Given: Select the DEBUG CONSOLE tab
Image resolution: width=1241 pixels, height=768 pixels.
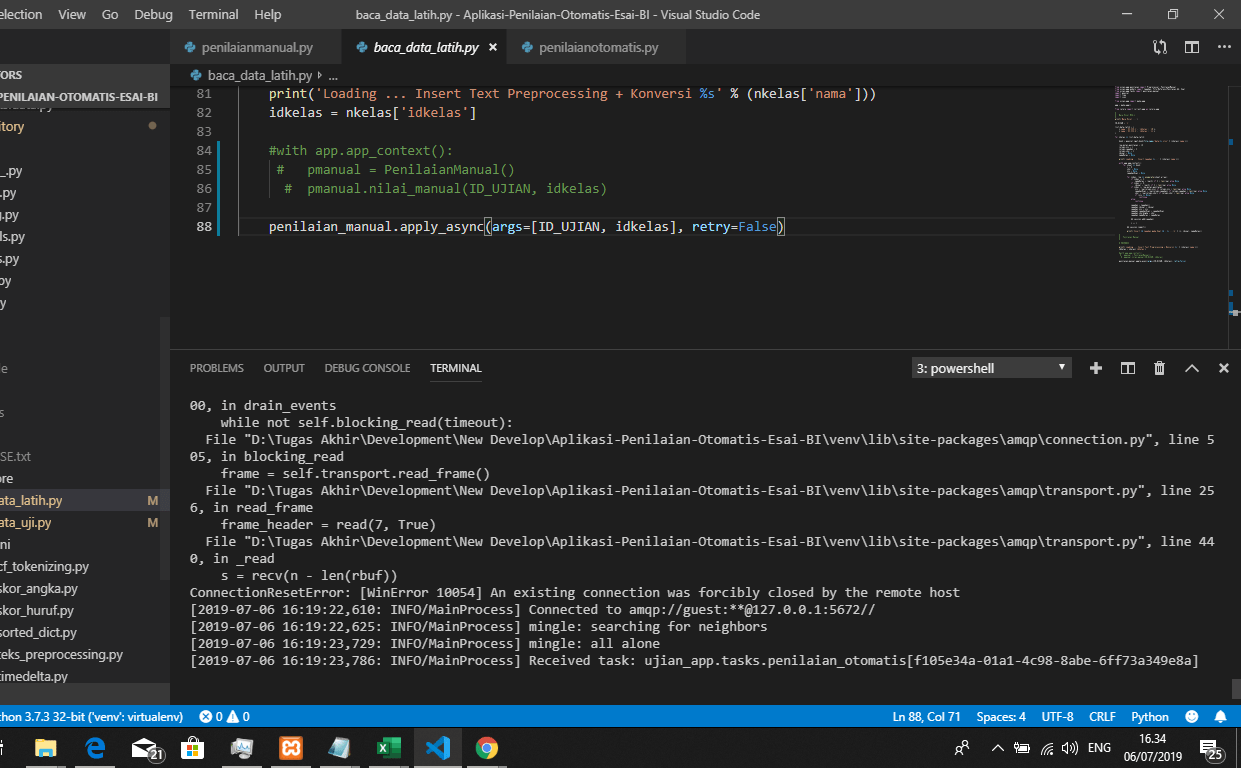Looking at the screenshot, I should coord(367,368).
